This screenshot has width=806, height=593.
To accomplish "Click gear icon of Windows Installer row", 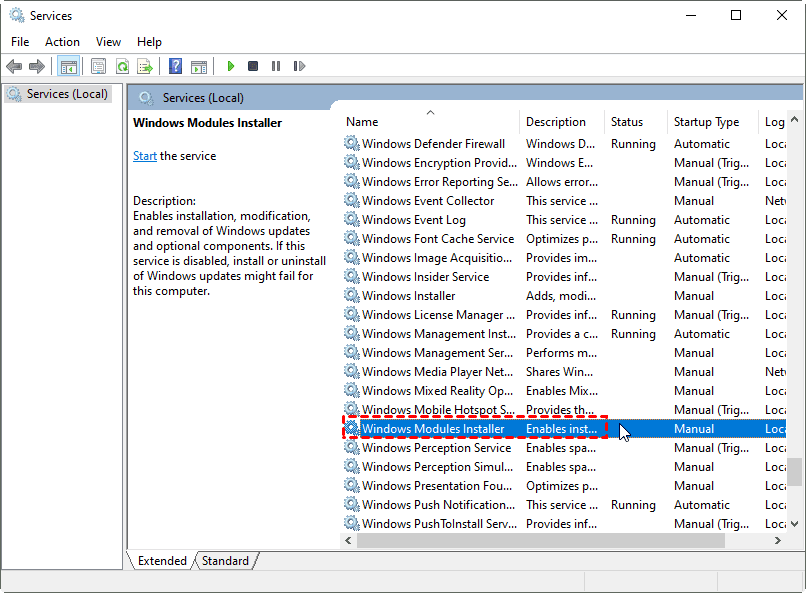I will coord(352,295).
